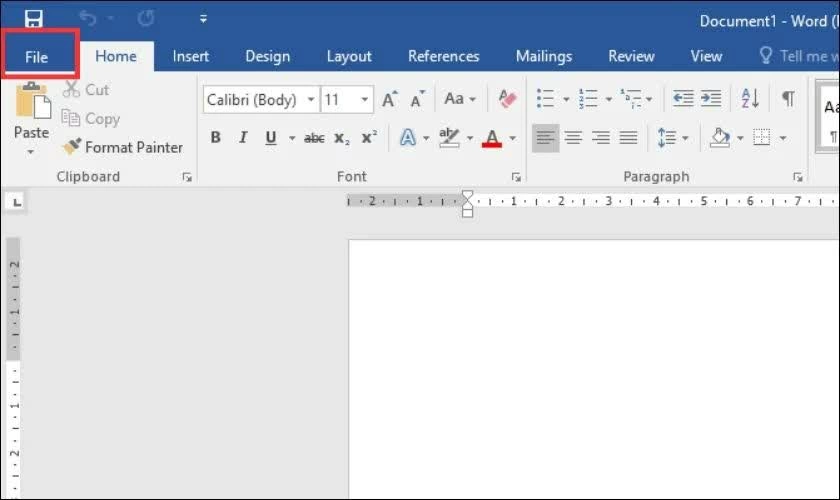Screen dimensions: 840x500
Task: Click the Borders icon
Action: pyautogui.click(x=762, y=138)
